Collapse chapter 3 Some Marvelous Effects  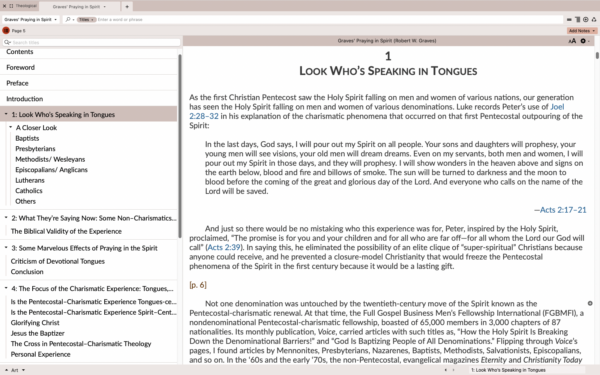pyautogui.click(x=6, y=248)
